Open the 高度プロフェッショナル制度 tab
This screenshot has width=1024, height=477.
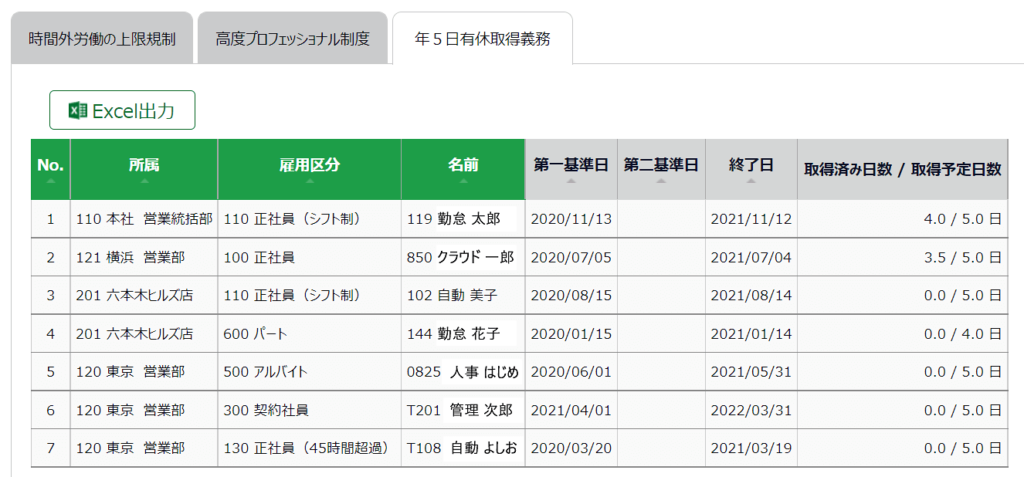(x=292, y=40)
